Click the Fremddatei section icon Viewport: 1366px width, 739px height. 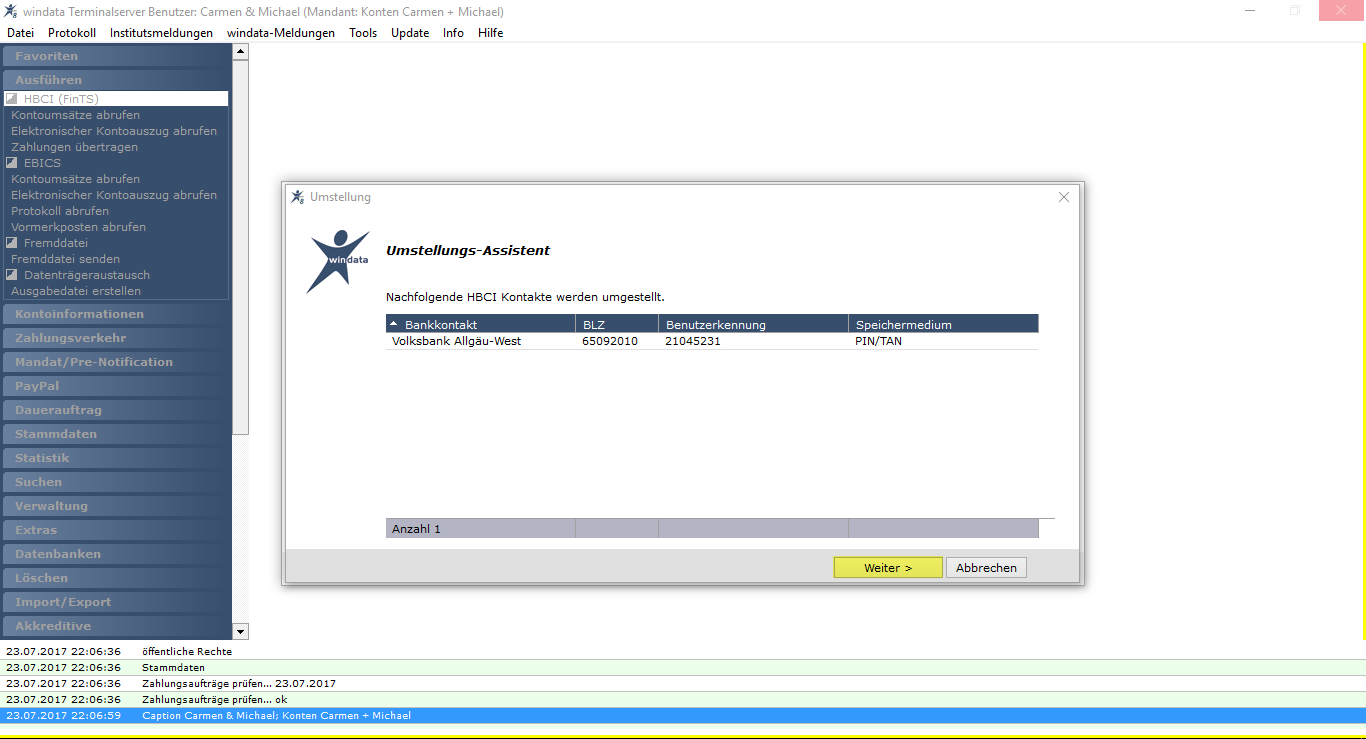tap(12, 243)
